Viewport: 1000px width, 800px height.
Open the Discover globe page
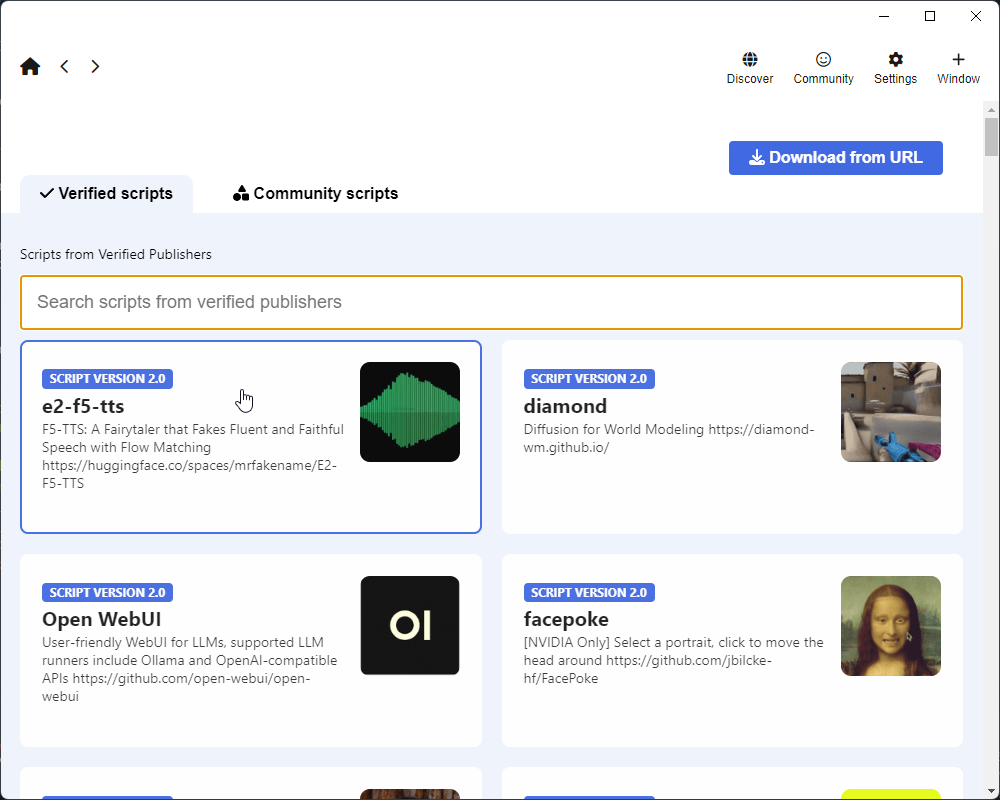[x=749, y=68]
